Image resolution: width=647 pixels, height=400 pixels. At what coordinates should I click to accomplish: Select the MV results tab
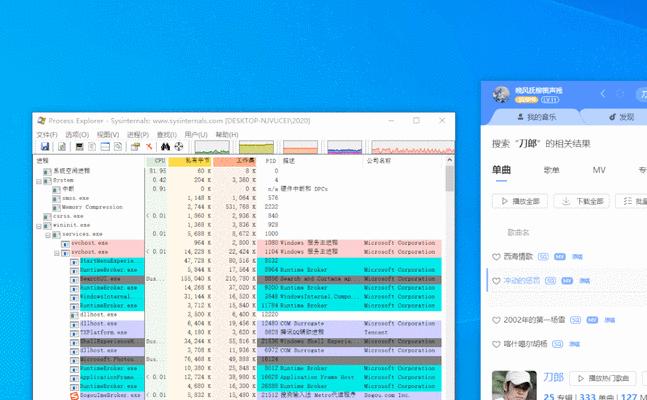[599, 170]
